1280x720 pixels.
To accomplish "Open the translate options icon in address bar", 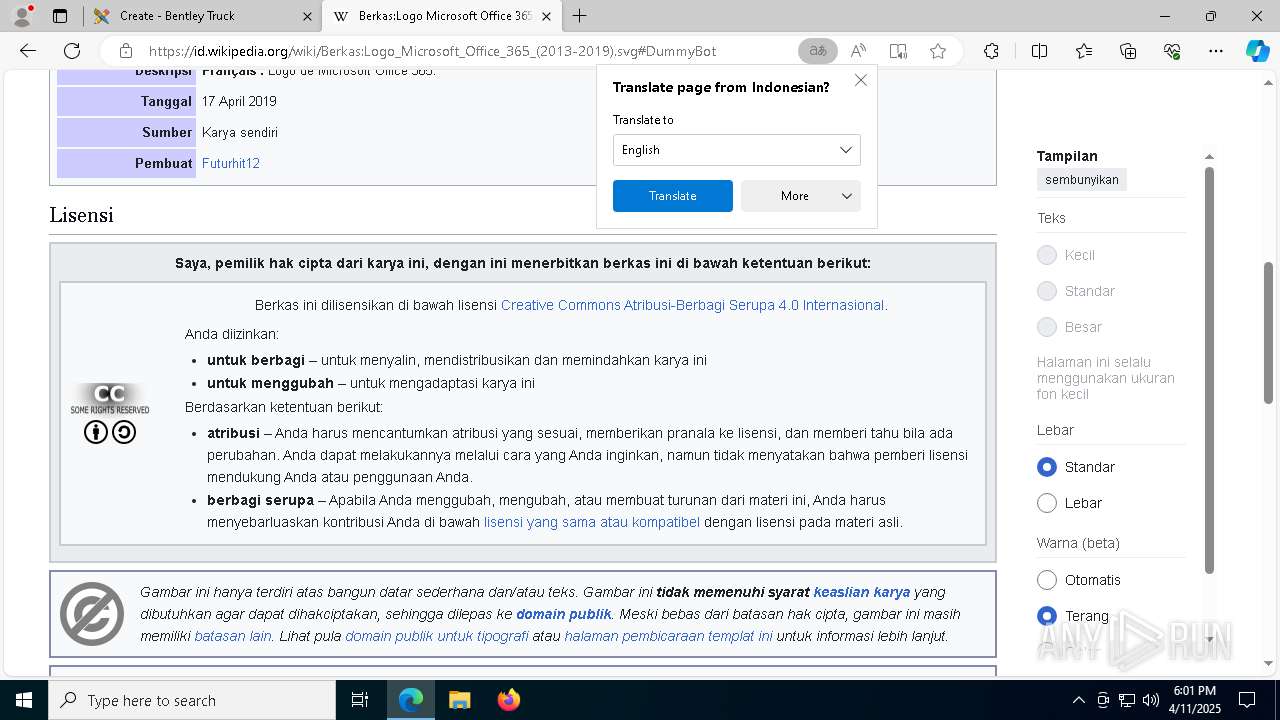I will [x=818, y=51].
